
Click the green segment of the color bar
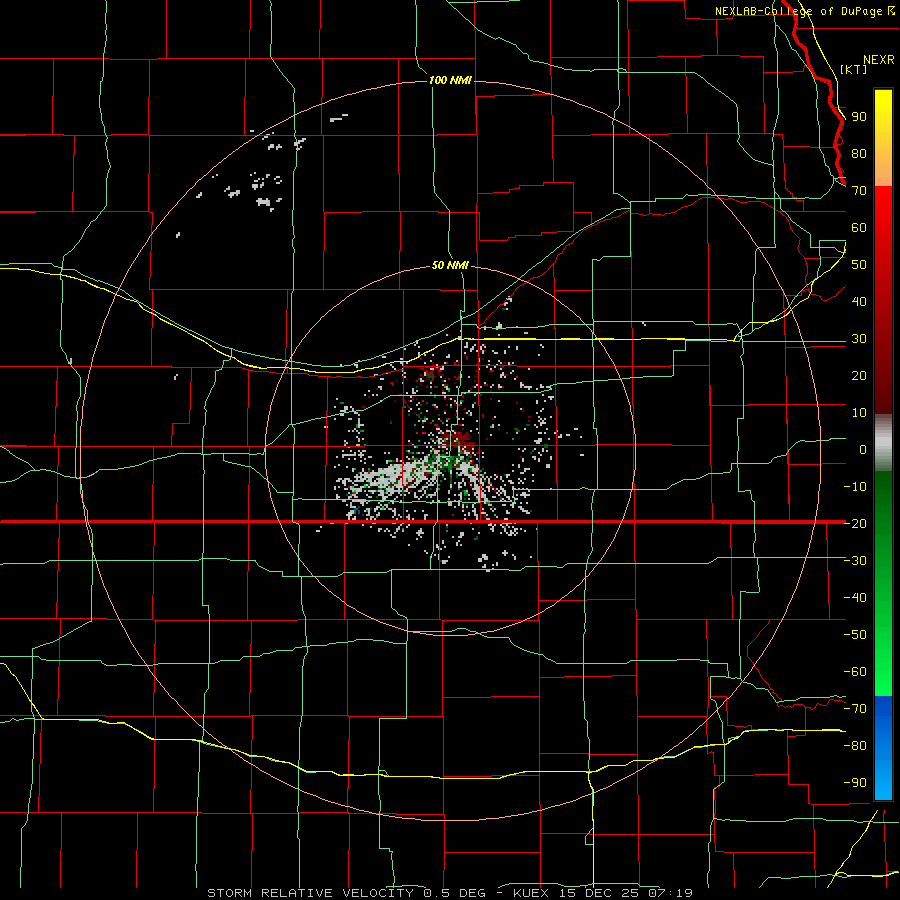883,584
